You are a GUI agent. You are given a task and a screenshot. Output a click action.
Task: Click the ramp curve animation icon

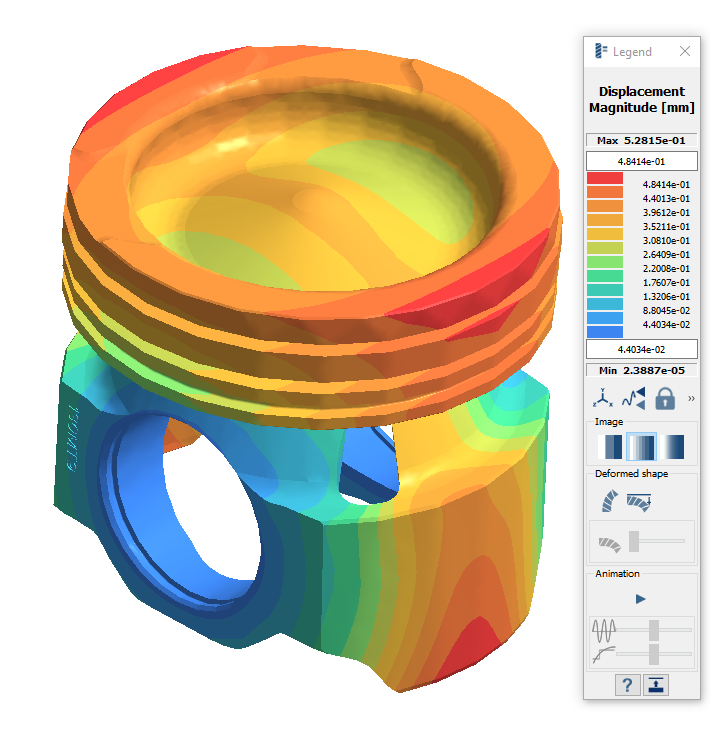tap(604, 654)
